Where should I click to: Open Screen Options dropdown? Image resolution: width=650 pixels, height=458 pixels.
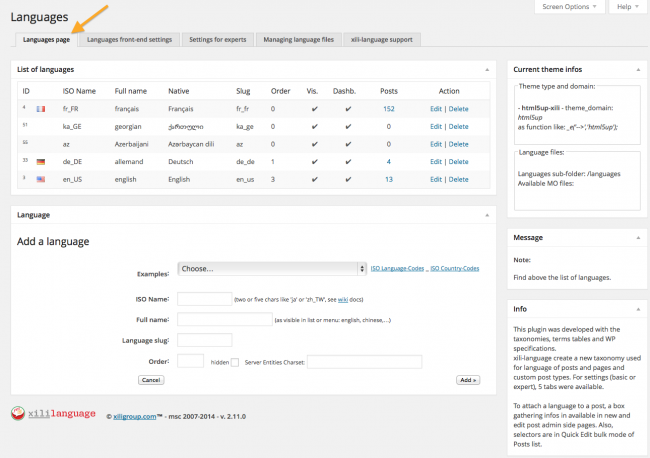(570, 7)
